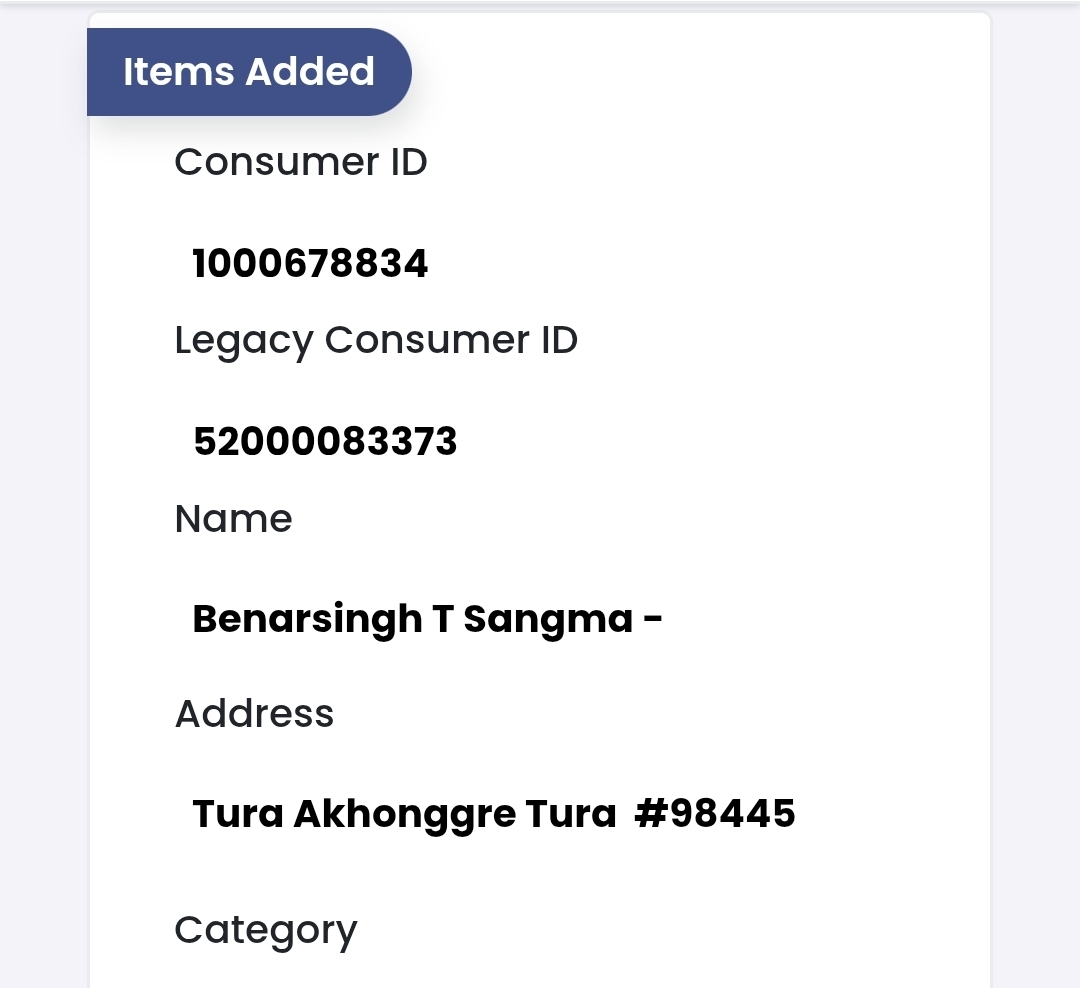1080x988 pixels.
Task: Select the surname "Sangma"
Action: tap(548, 620)
